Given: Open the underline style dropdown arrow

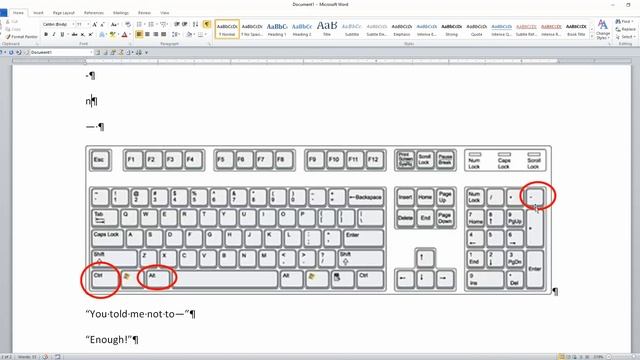Looking at the screenshot, I should click(68, 34).
